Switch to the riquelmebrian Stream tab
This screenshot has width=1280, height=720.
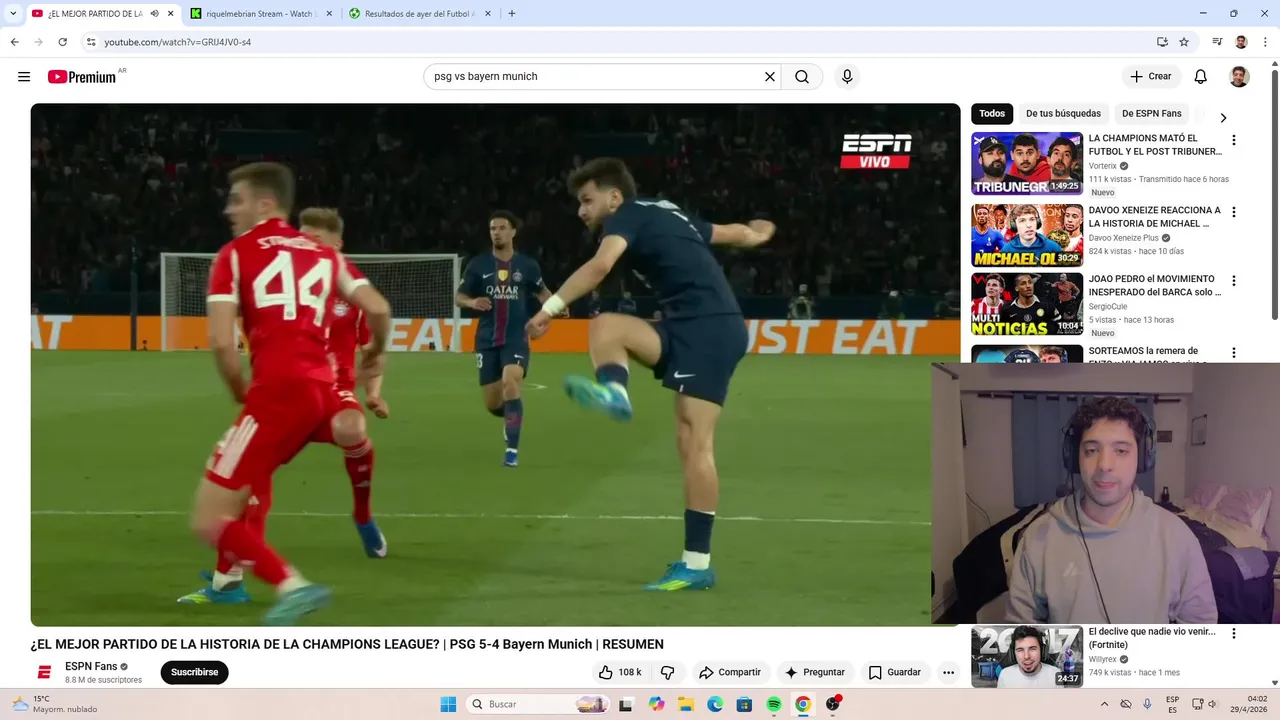click(x=259, y=14)
